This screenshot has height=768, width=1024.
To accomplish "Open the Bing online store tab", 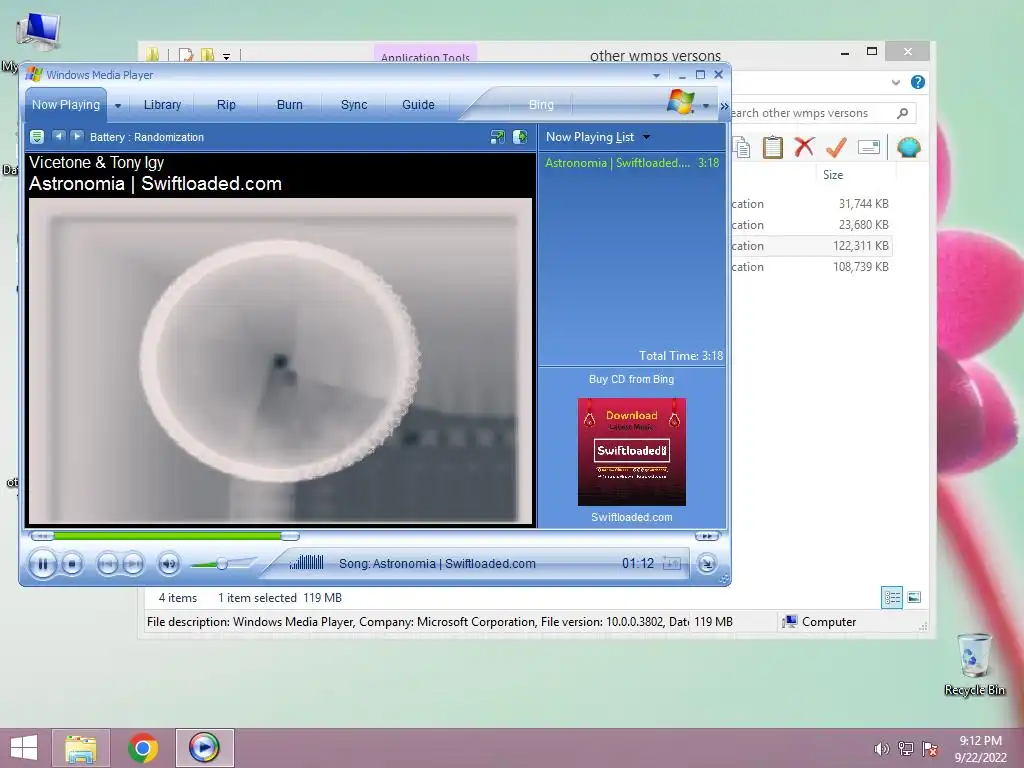I will [x=541, y=104].
